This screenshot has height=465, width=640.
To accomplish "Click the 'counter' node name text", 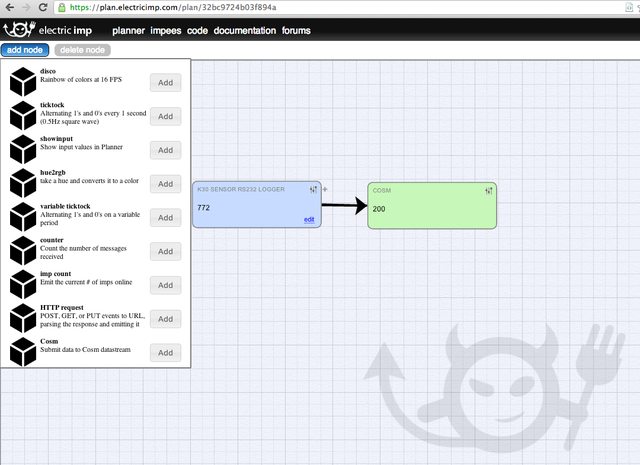I will point(52,240).
